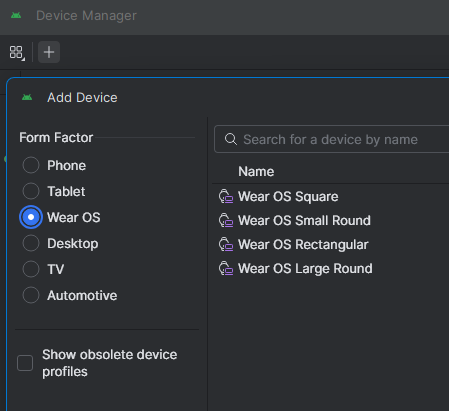Click the watch icon for Wear OS Rectangular

click(x=226, y=244)
